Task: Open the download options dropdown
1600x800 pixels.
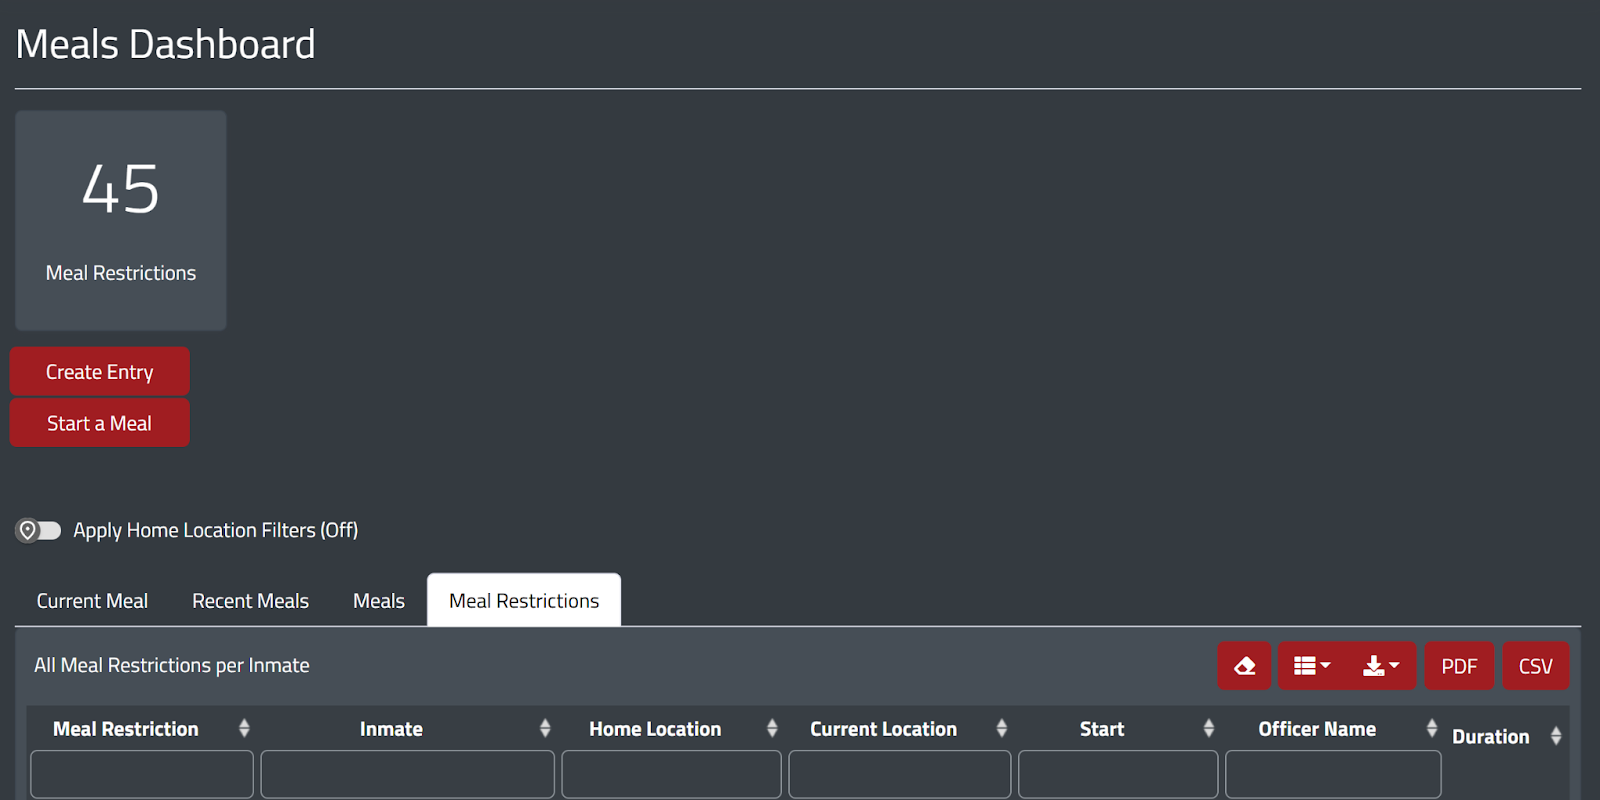Action: click(x=1381, y=666)
